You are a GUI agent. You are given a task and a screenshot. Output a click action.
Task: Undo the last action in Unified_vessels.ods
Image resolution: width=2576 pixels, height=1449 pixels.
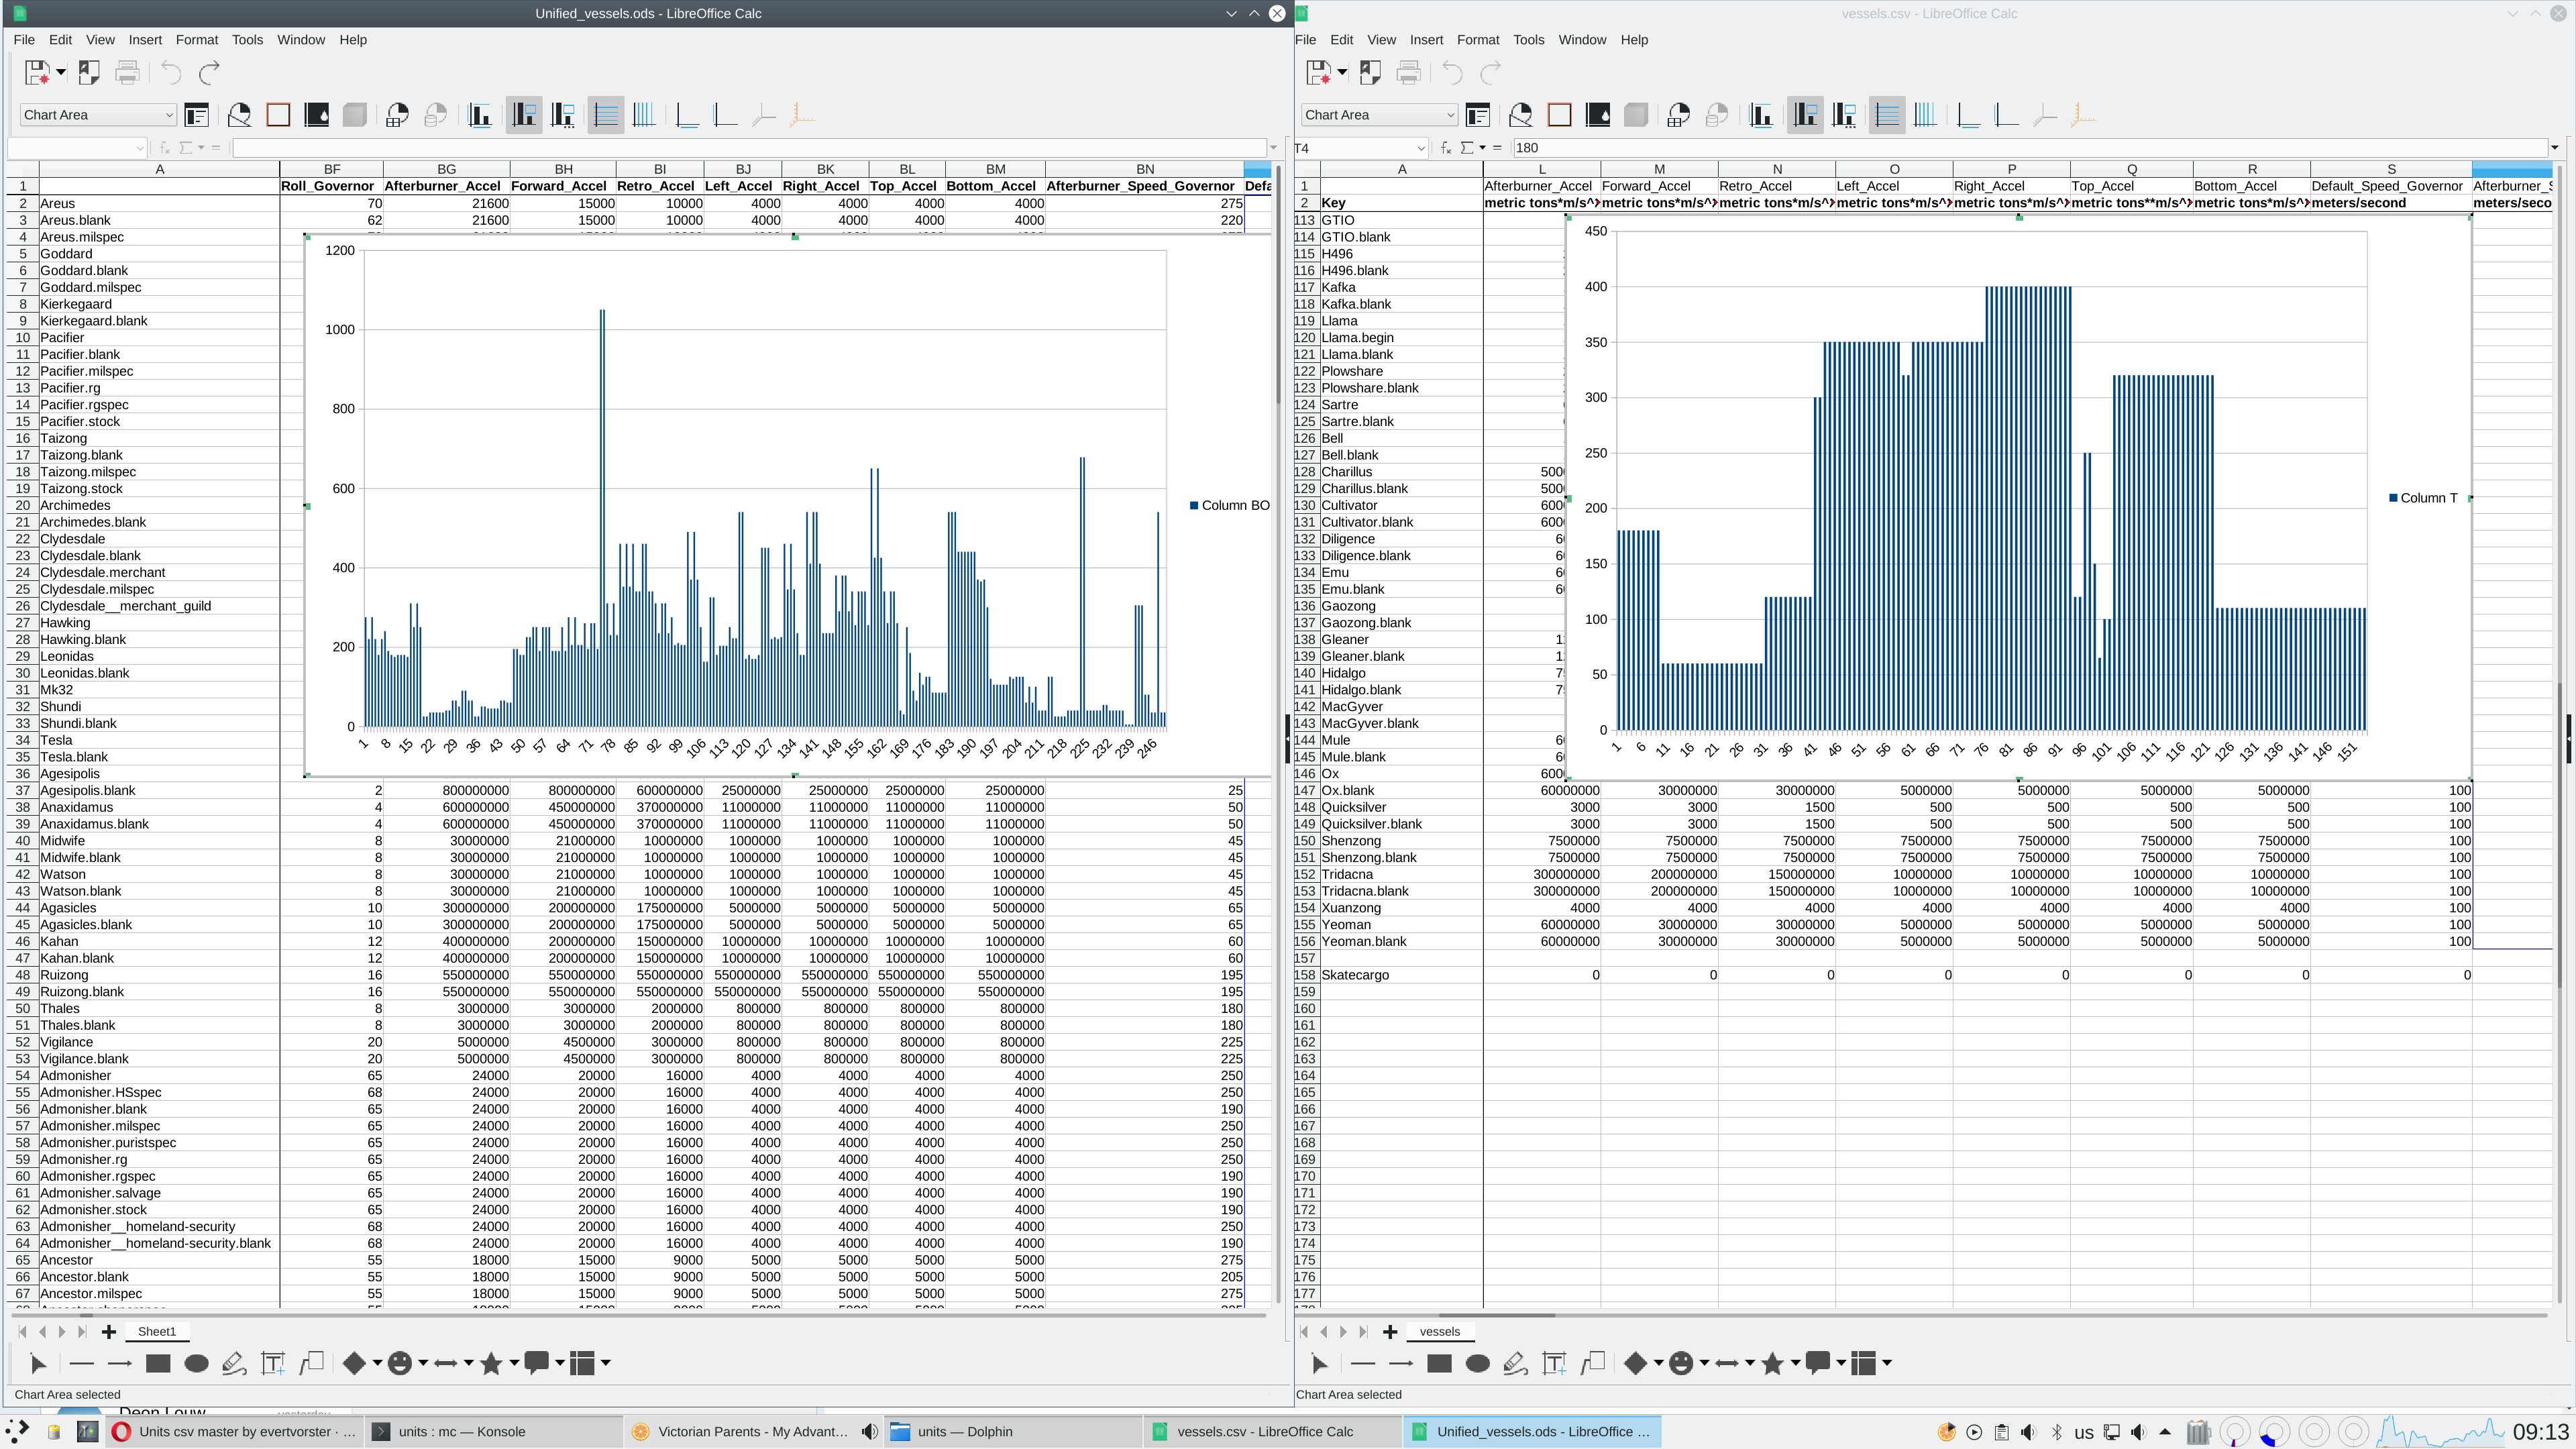pyautogui.click(x=170, y=72)
